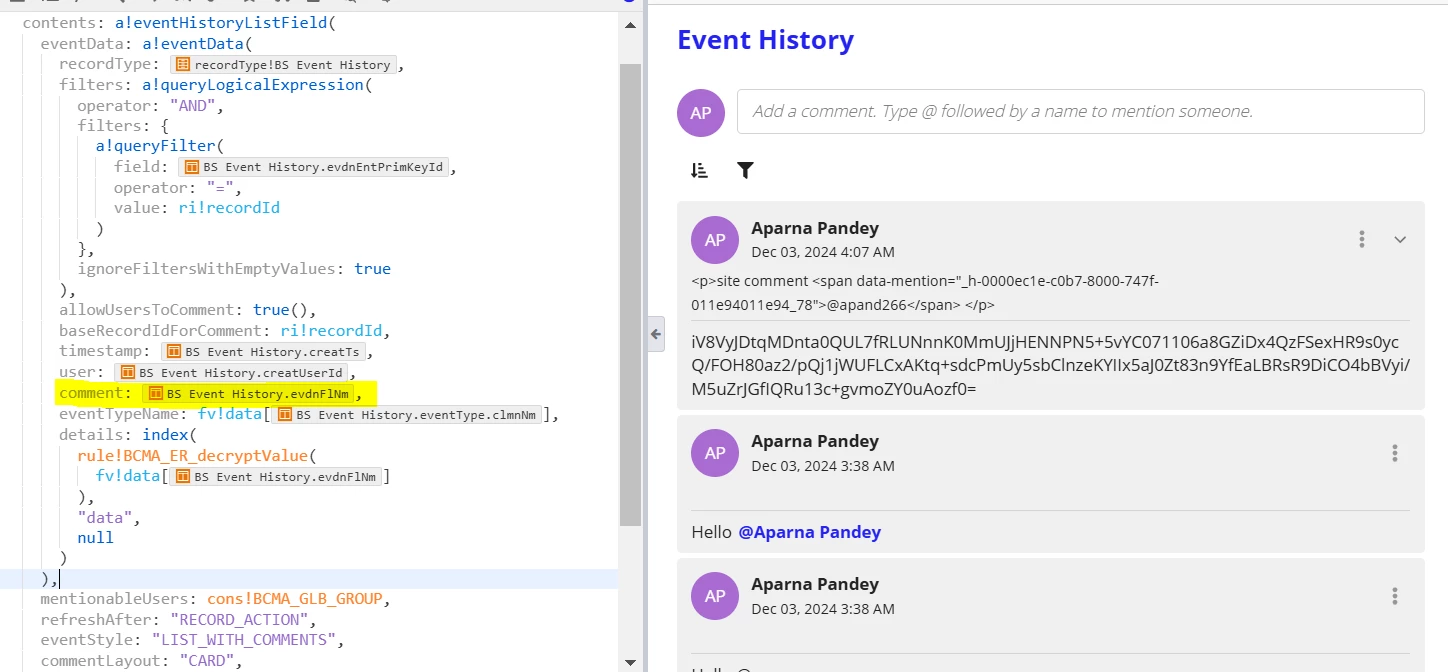The image size is (1448, 672).
Task: Click the Aparna Pandey name on the 4:07 AM event
Action: (x=815, y=228)
